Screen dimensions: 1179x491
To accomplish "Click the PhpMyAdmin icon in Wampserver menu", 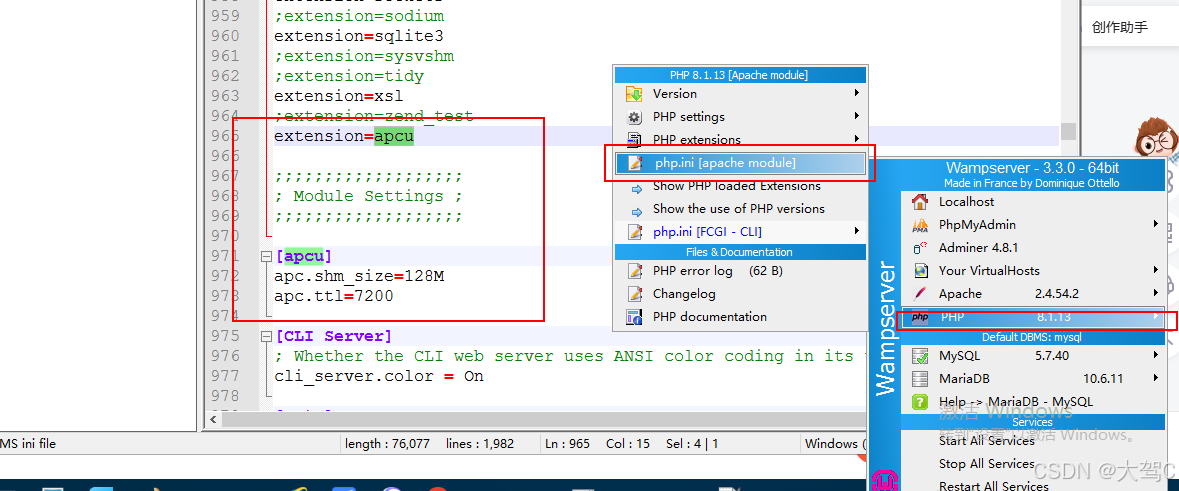I will point(920,225).
